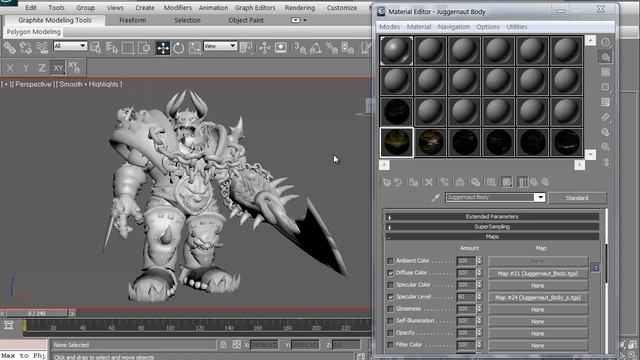640x360 pixels.
Task: Select the first gray sample sphere slot
Action: coord(396,51)
